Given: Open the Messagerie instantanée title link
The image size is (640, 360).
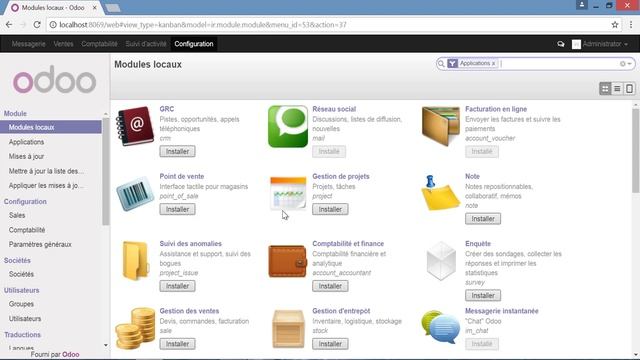Looking at the screenshot, I should coord(502,311).
